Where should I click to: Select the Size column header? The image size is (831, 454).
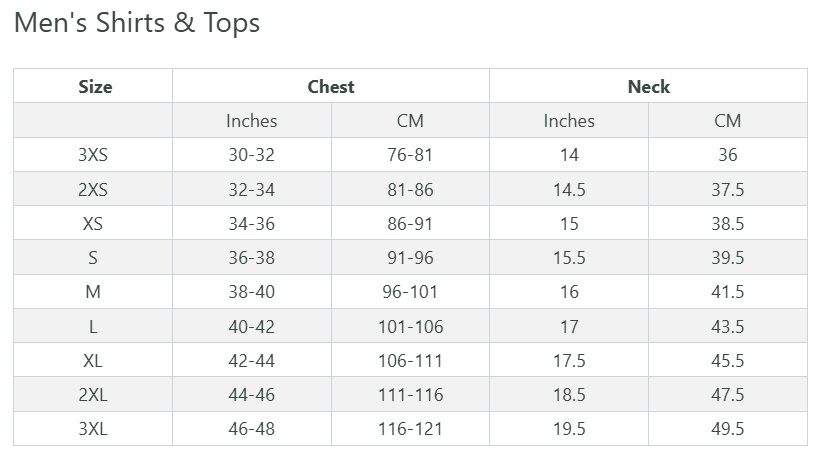(95, 87)
